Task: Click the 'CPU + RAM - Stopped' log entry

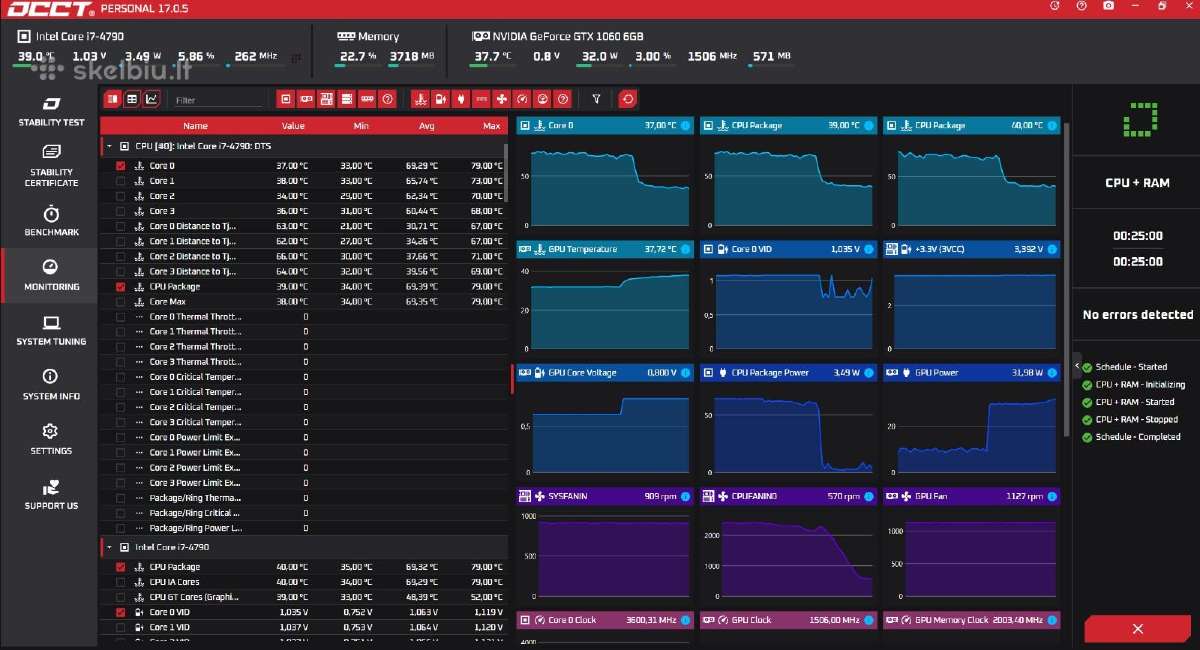Action: [x=1131, y=419]
